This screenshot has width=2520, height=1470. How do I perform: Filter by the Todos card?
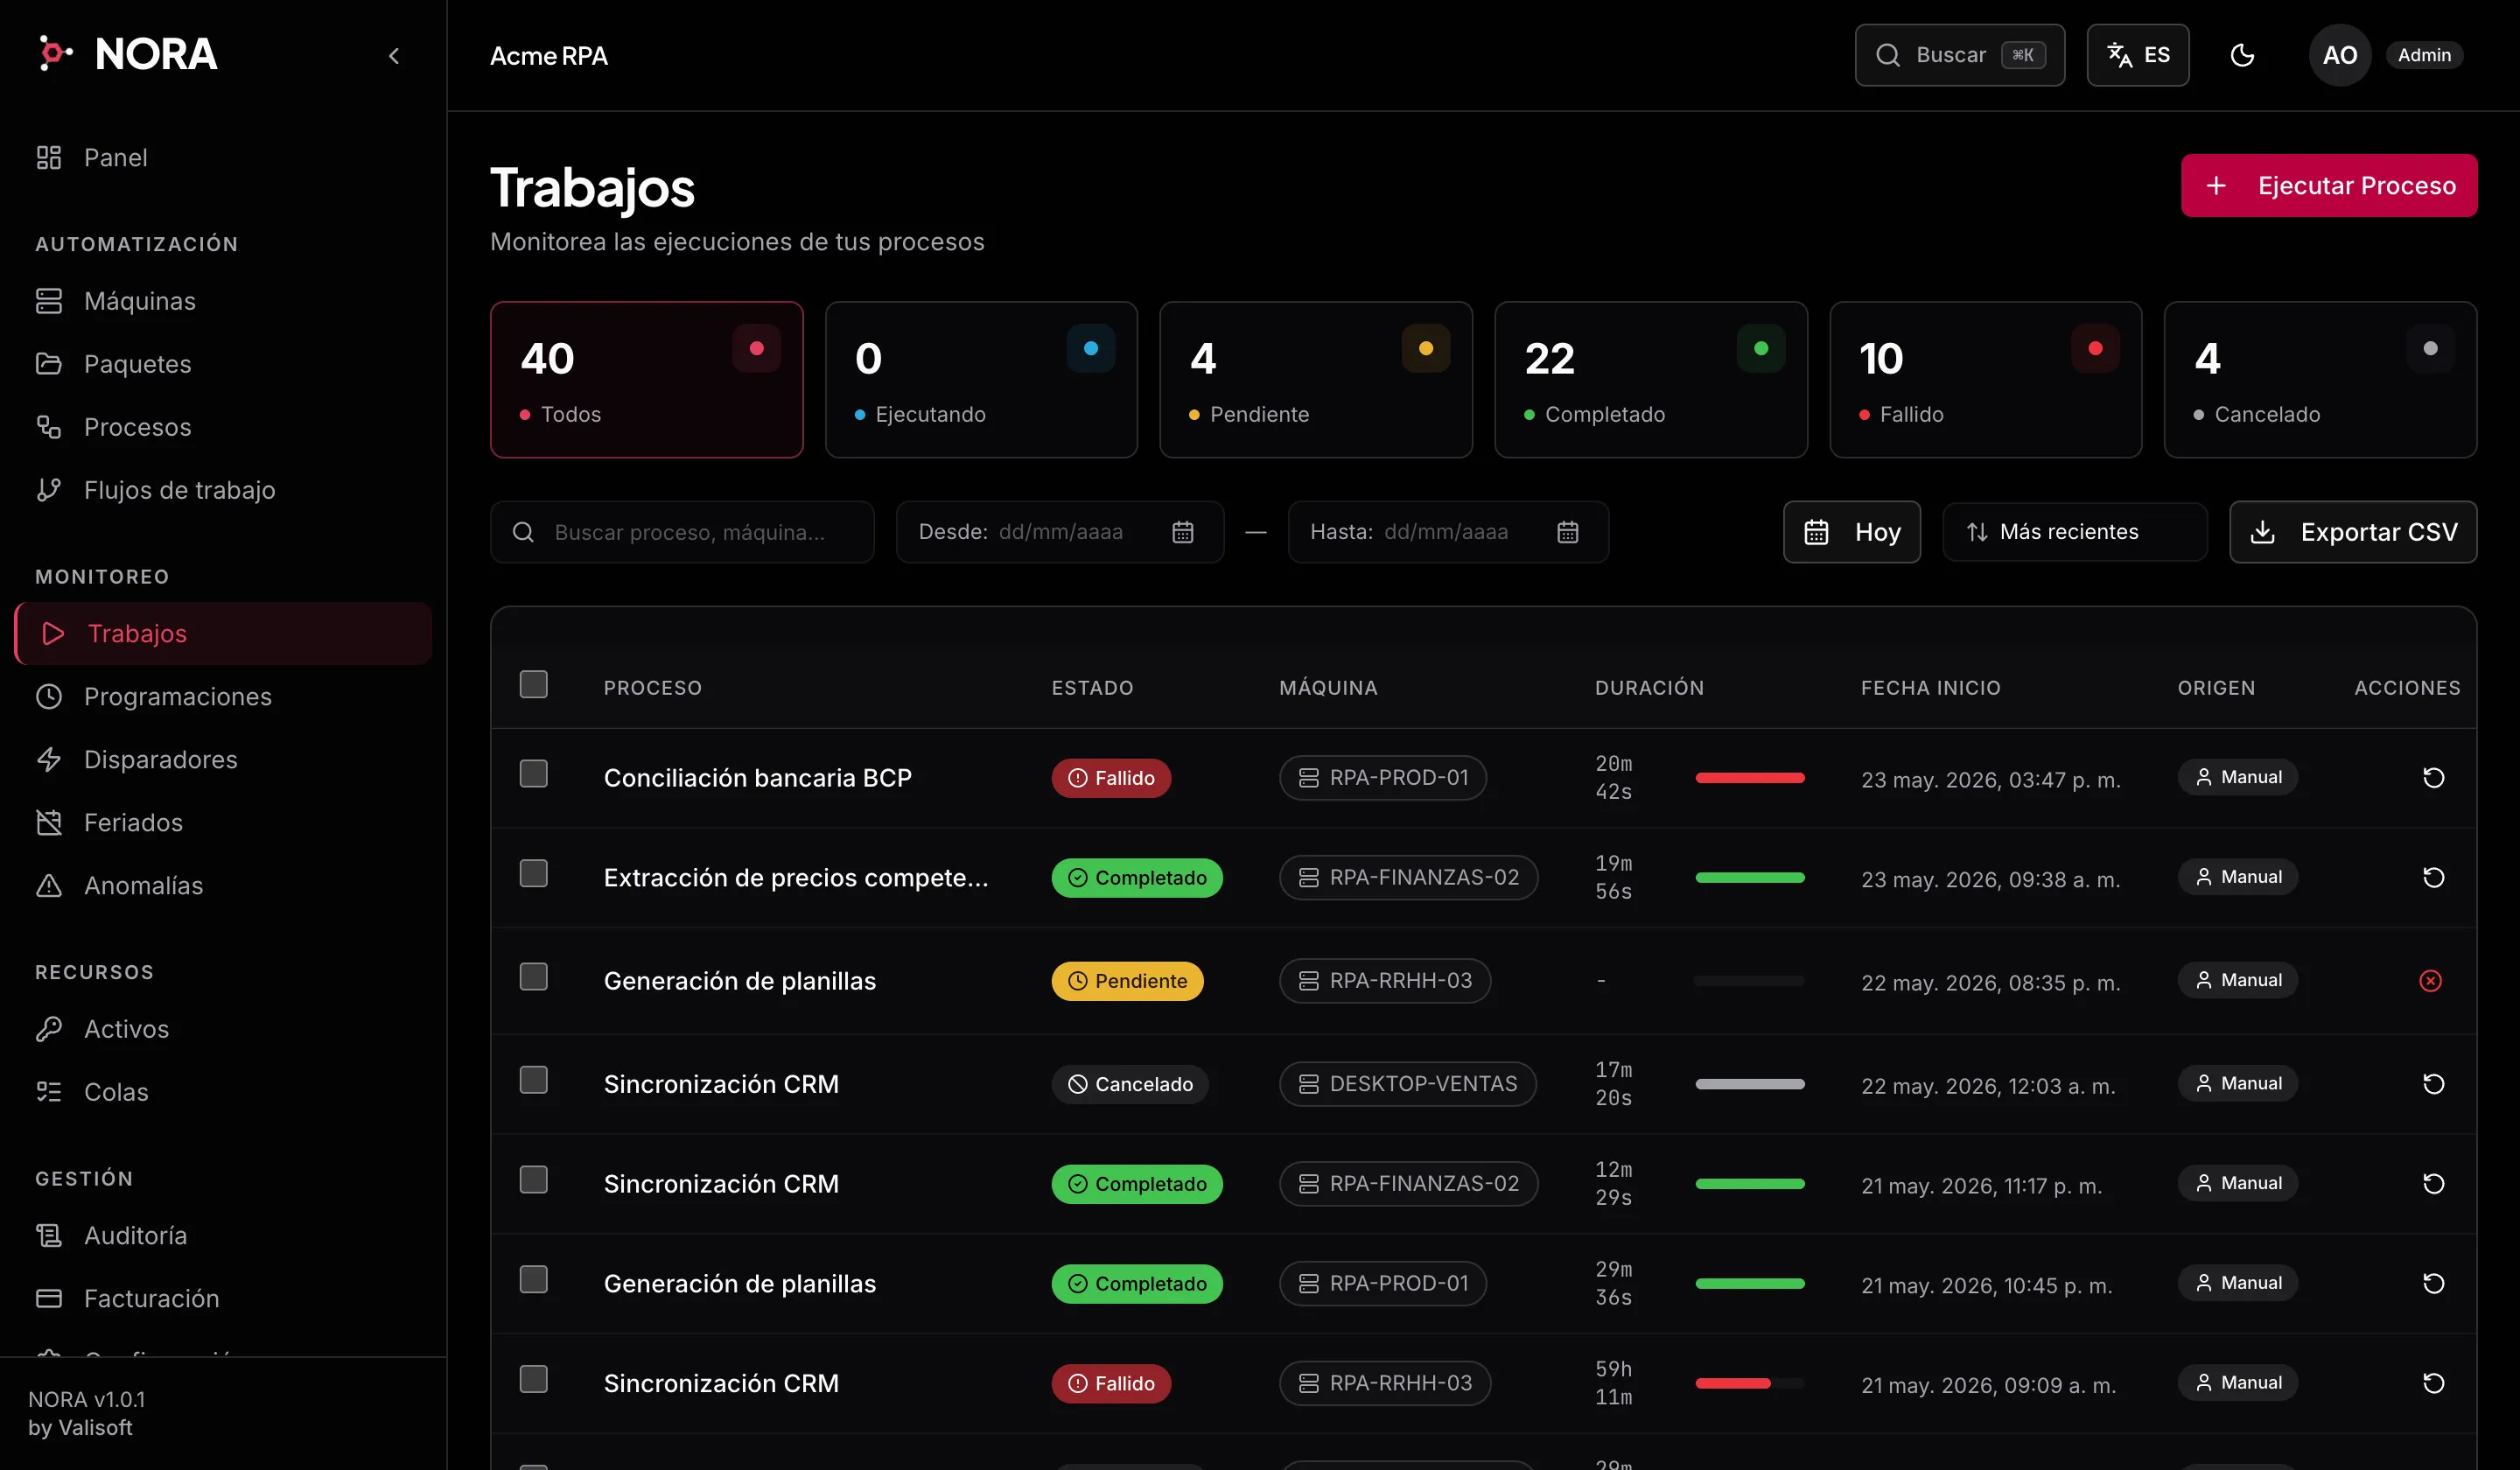pos(646,380)
